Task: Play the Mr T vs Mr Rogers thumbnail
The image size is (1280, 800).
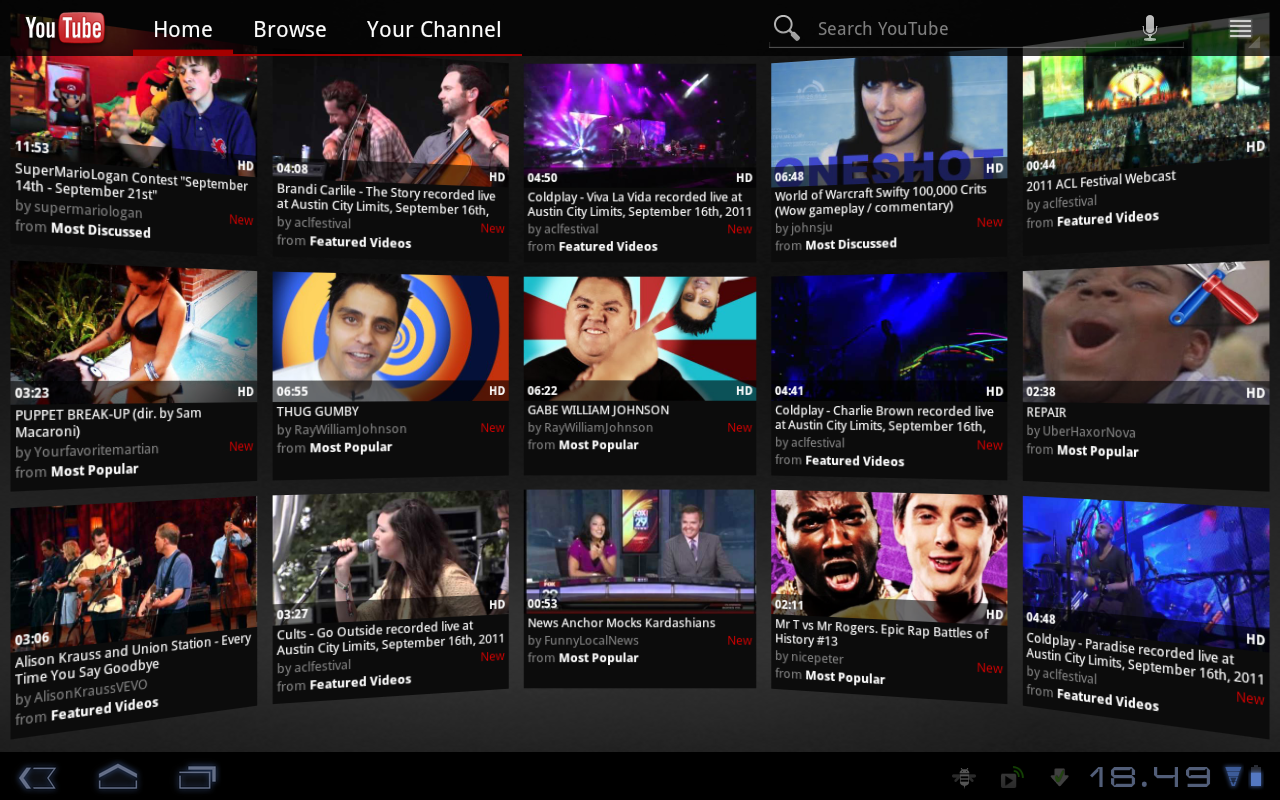Action: (889, 556)
